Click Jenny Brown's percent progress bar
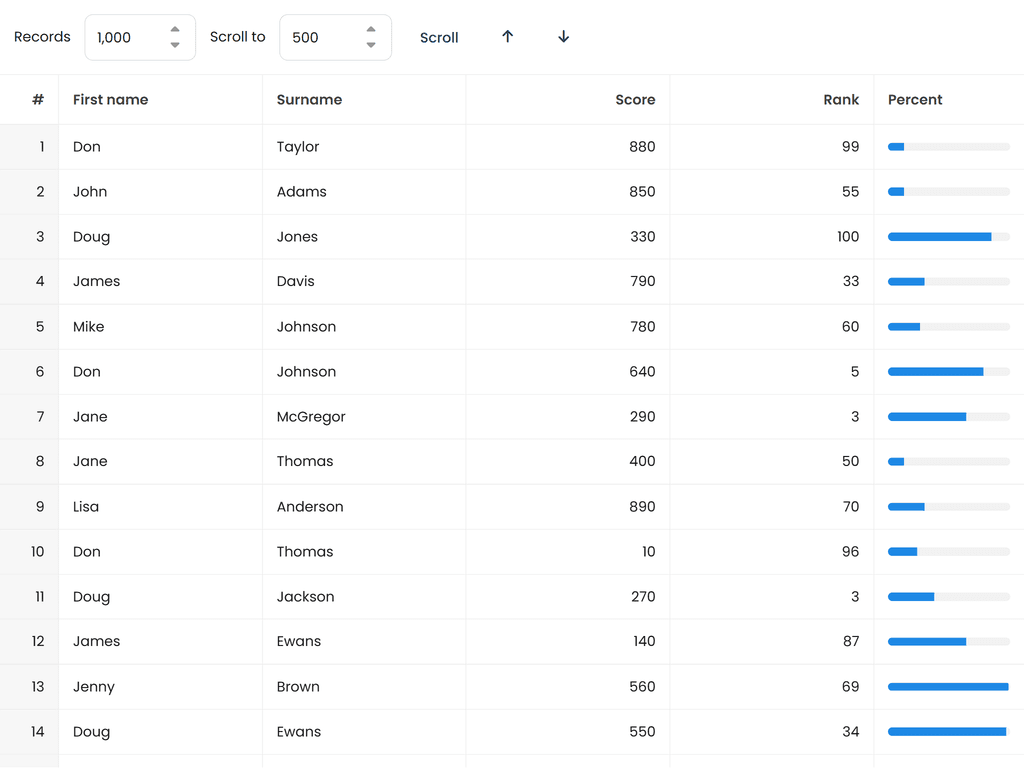1024x768 pixels. (x=946, y=686)
